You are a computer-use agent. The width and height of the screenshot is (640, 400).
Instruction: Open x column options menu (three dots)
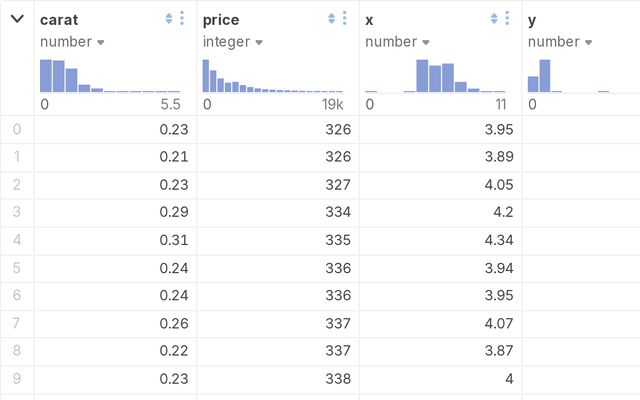coord(507,19)
